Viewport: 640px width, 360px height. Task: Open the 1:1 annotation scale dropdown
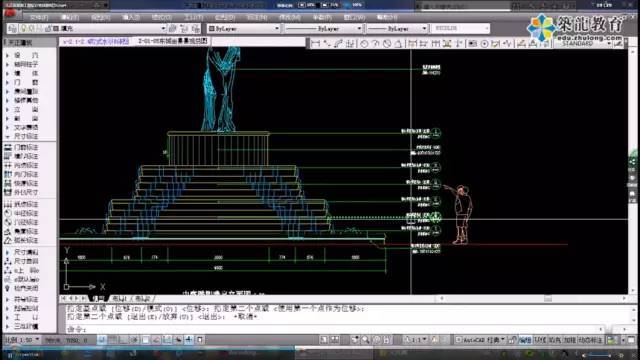tap(416, 340)
